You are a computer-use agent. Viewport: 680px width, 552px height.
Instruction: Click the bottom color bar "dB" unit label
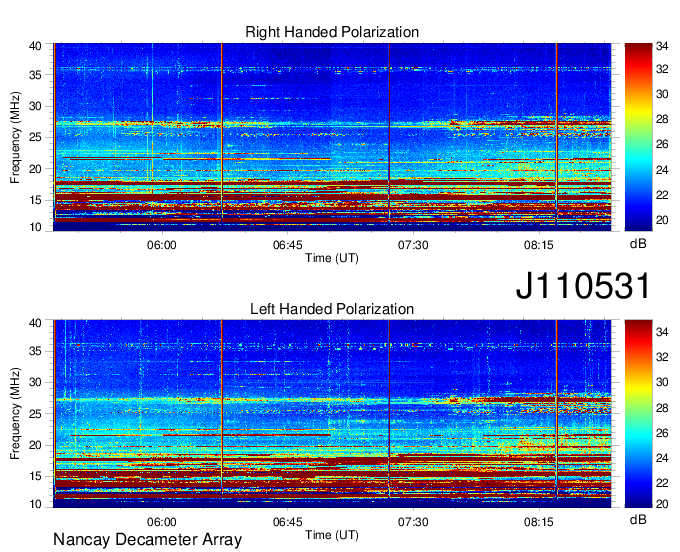[638, 519]
